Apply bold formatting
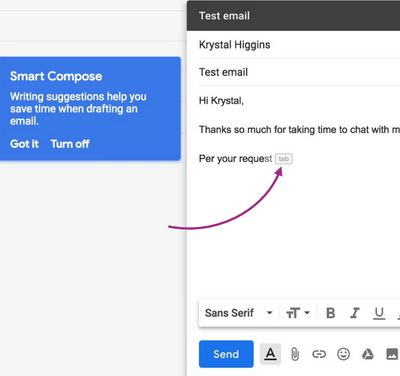Viewport: 400px width, 376px height. tap(330, 313)
